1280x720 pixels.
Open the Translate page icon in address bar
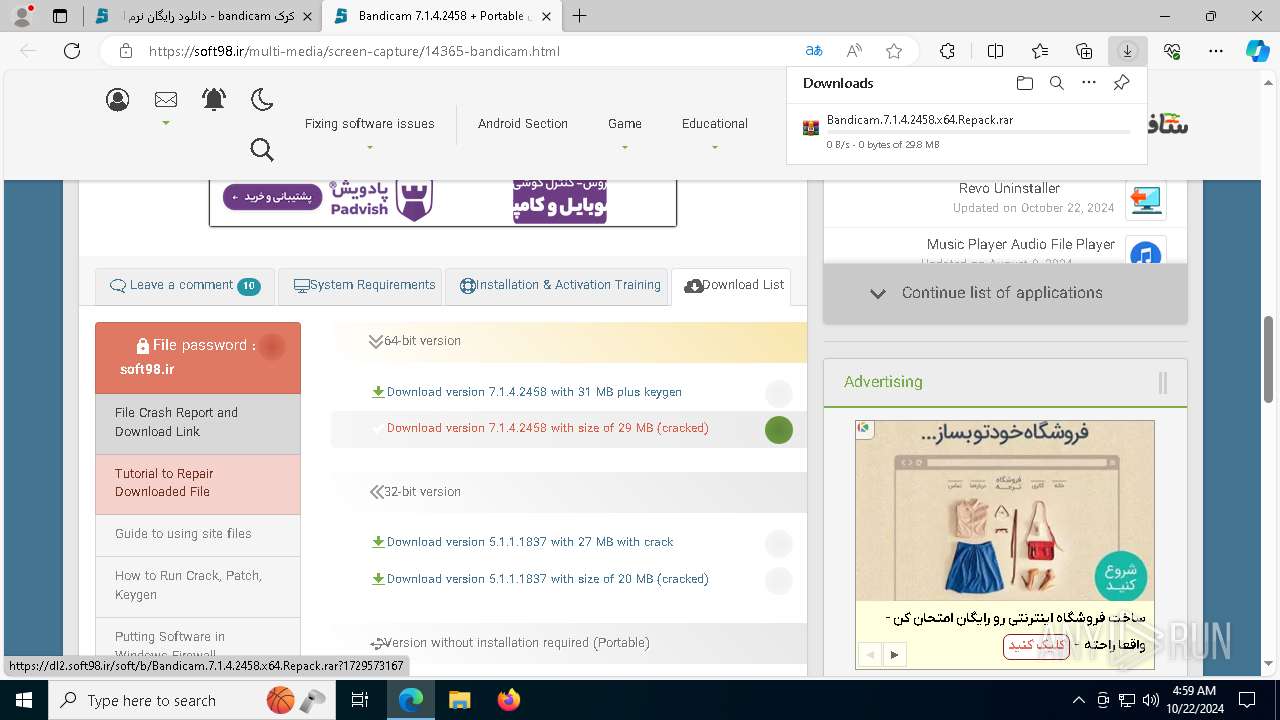[x=814, y=51]
